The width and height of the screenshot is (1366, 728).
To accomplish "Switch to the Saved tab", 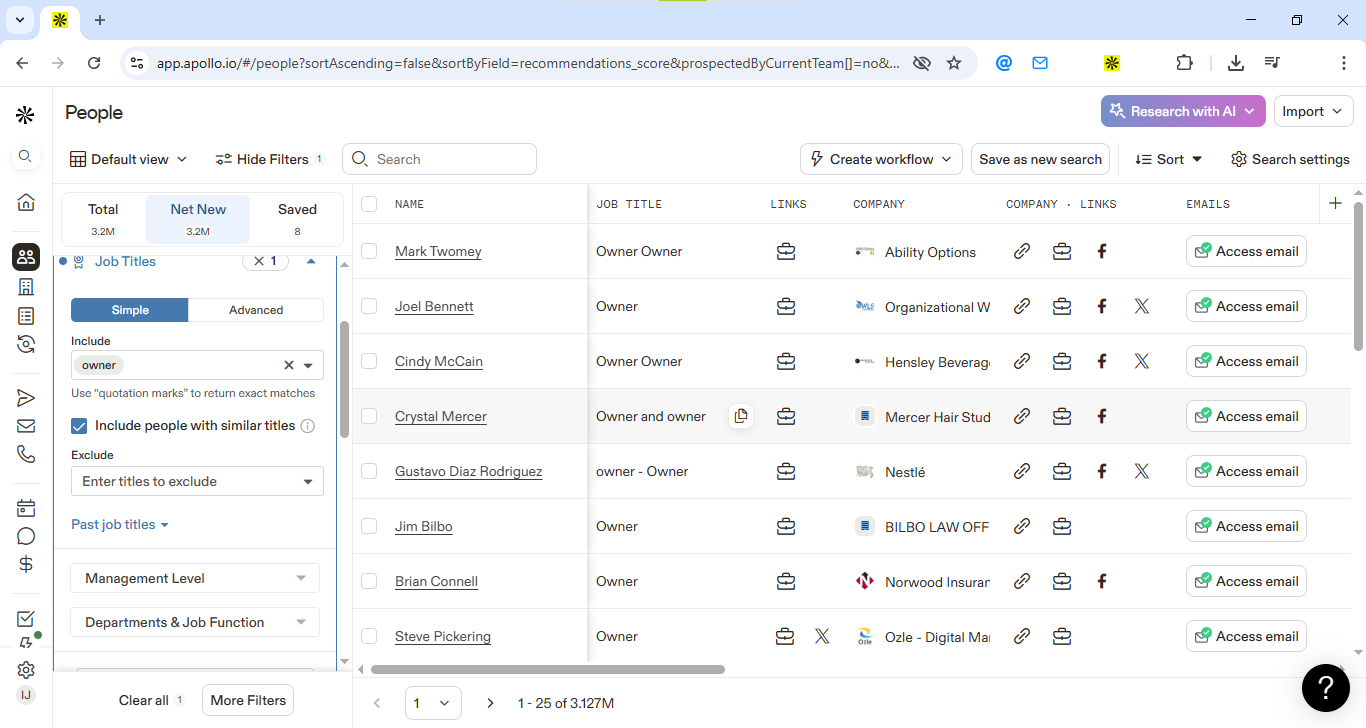I will pyautogui.click(x=297, y=219).
